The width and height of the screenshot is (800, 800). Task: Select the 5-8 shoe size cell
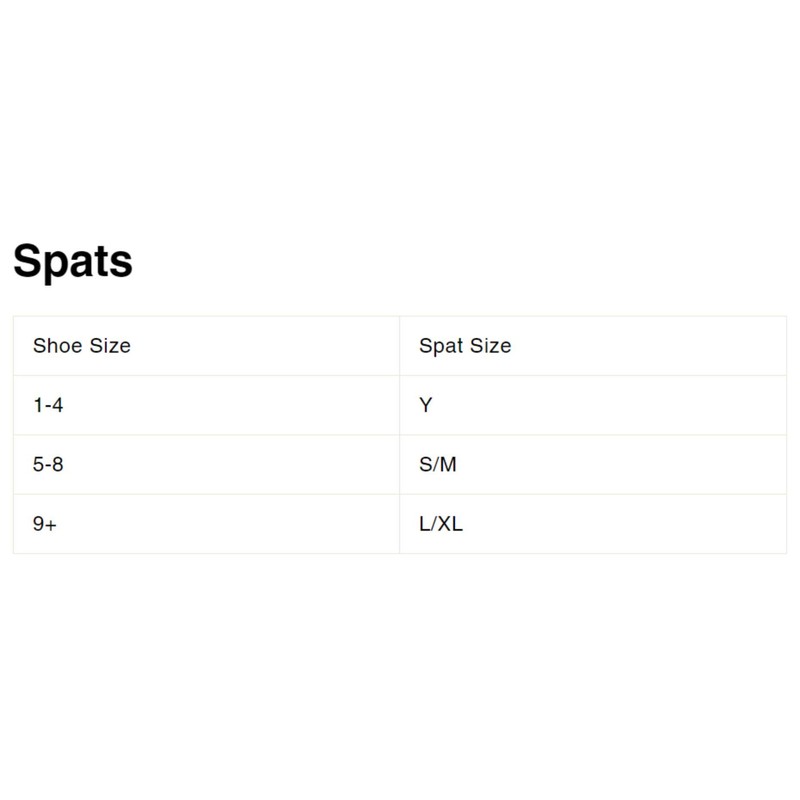pos(206,465)
